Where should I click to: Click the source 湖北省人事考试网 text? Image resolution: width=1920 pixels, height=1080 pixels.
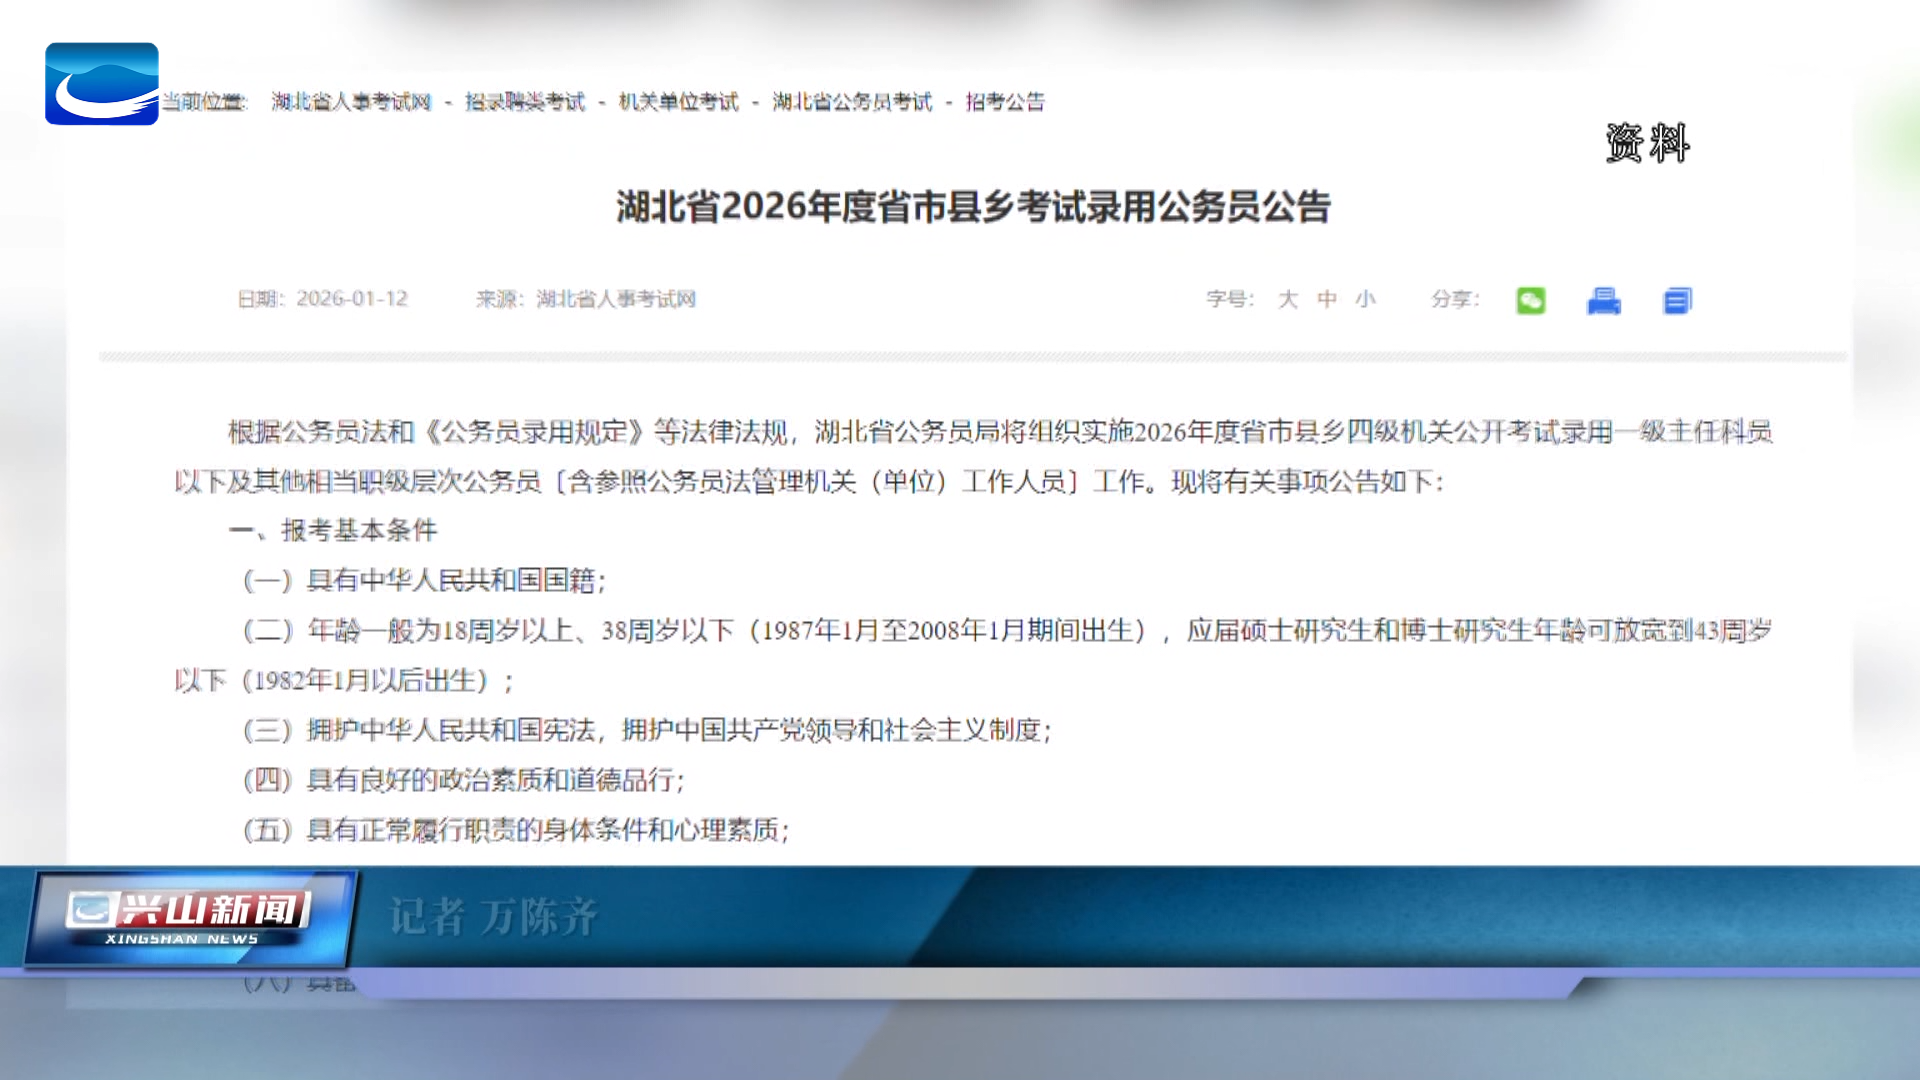pyautogui.click(x=615, y=299)
